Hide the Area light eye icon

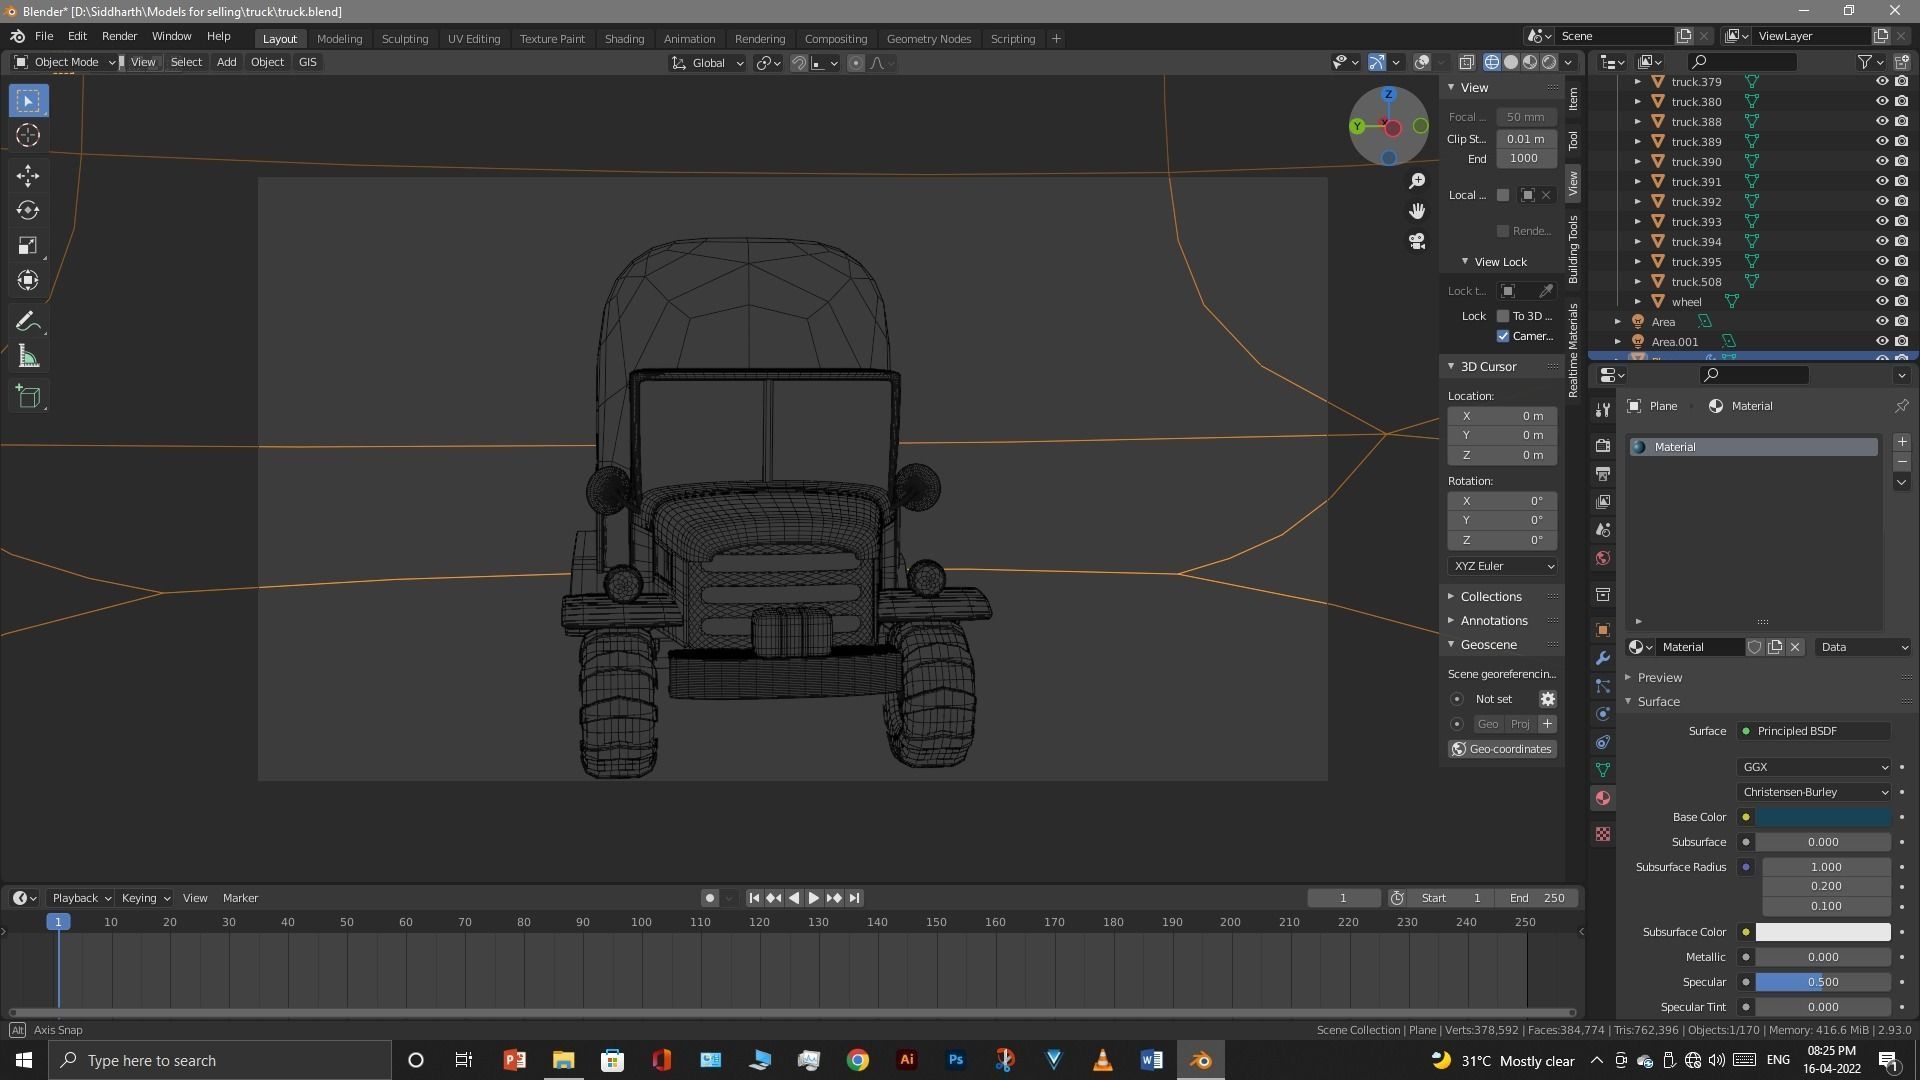(x=1881, y=322)
